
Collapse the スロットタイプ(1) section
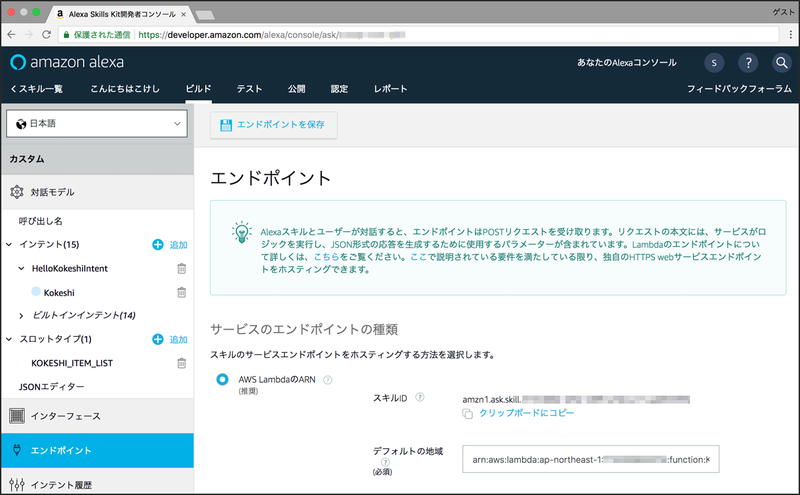[x=9, y=339]
